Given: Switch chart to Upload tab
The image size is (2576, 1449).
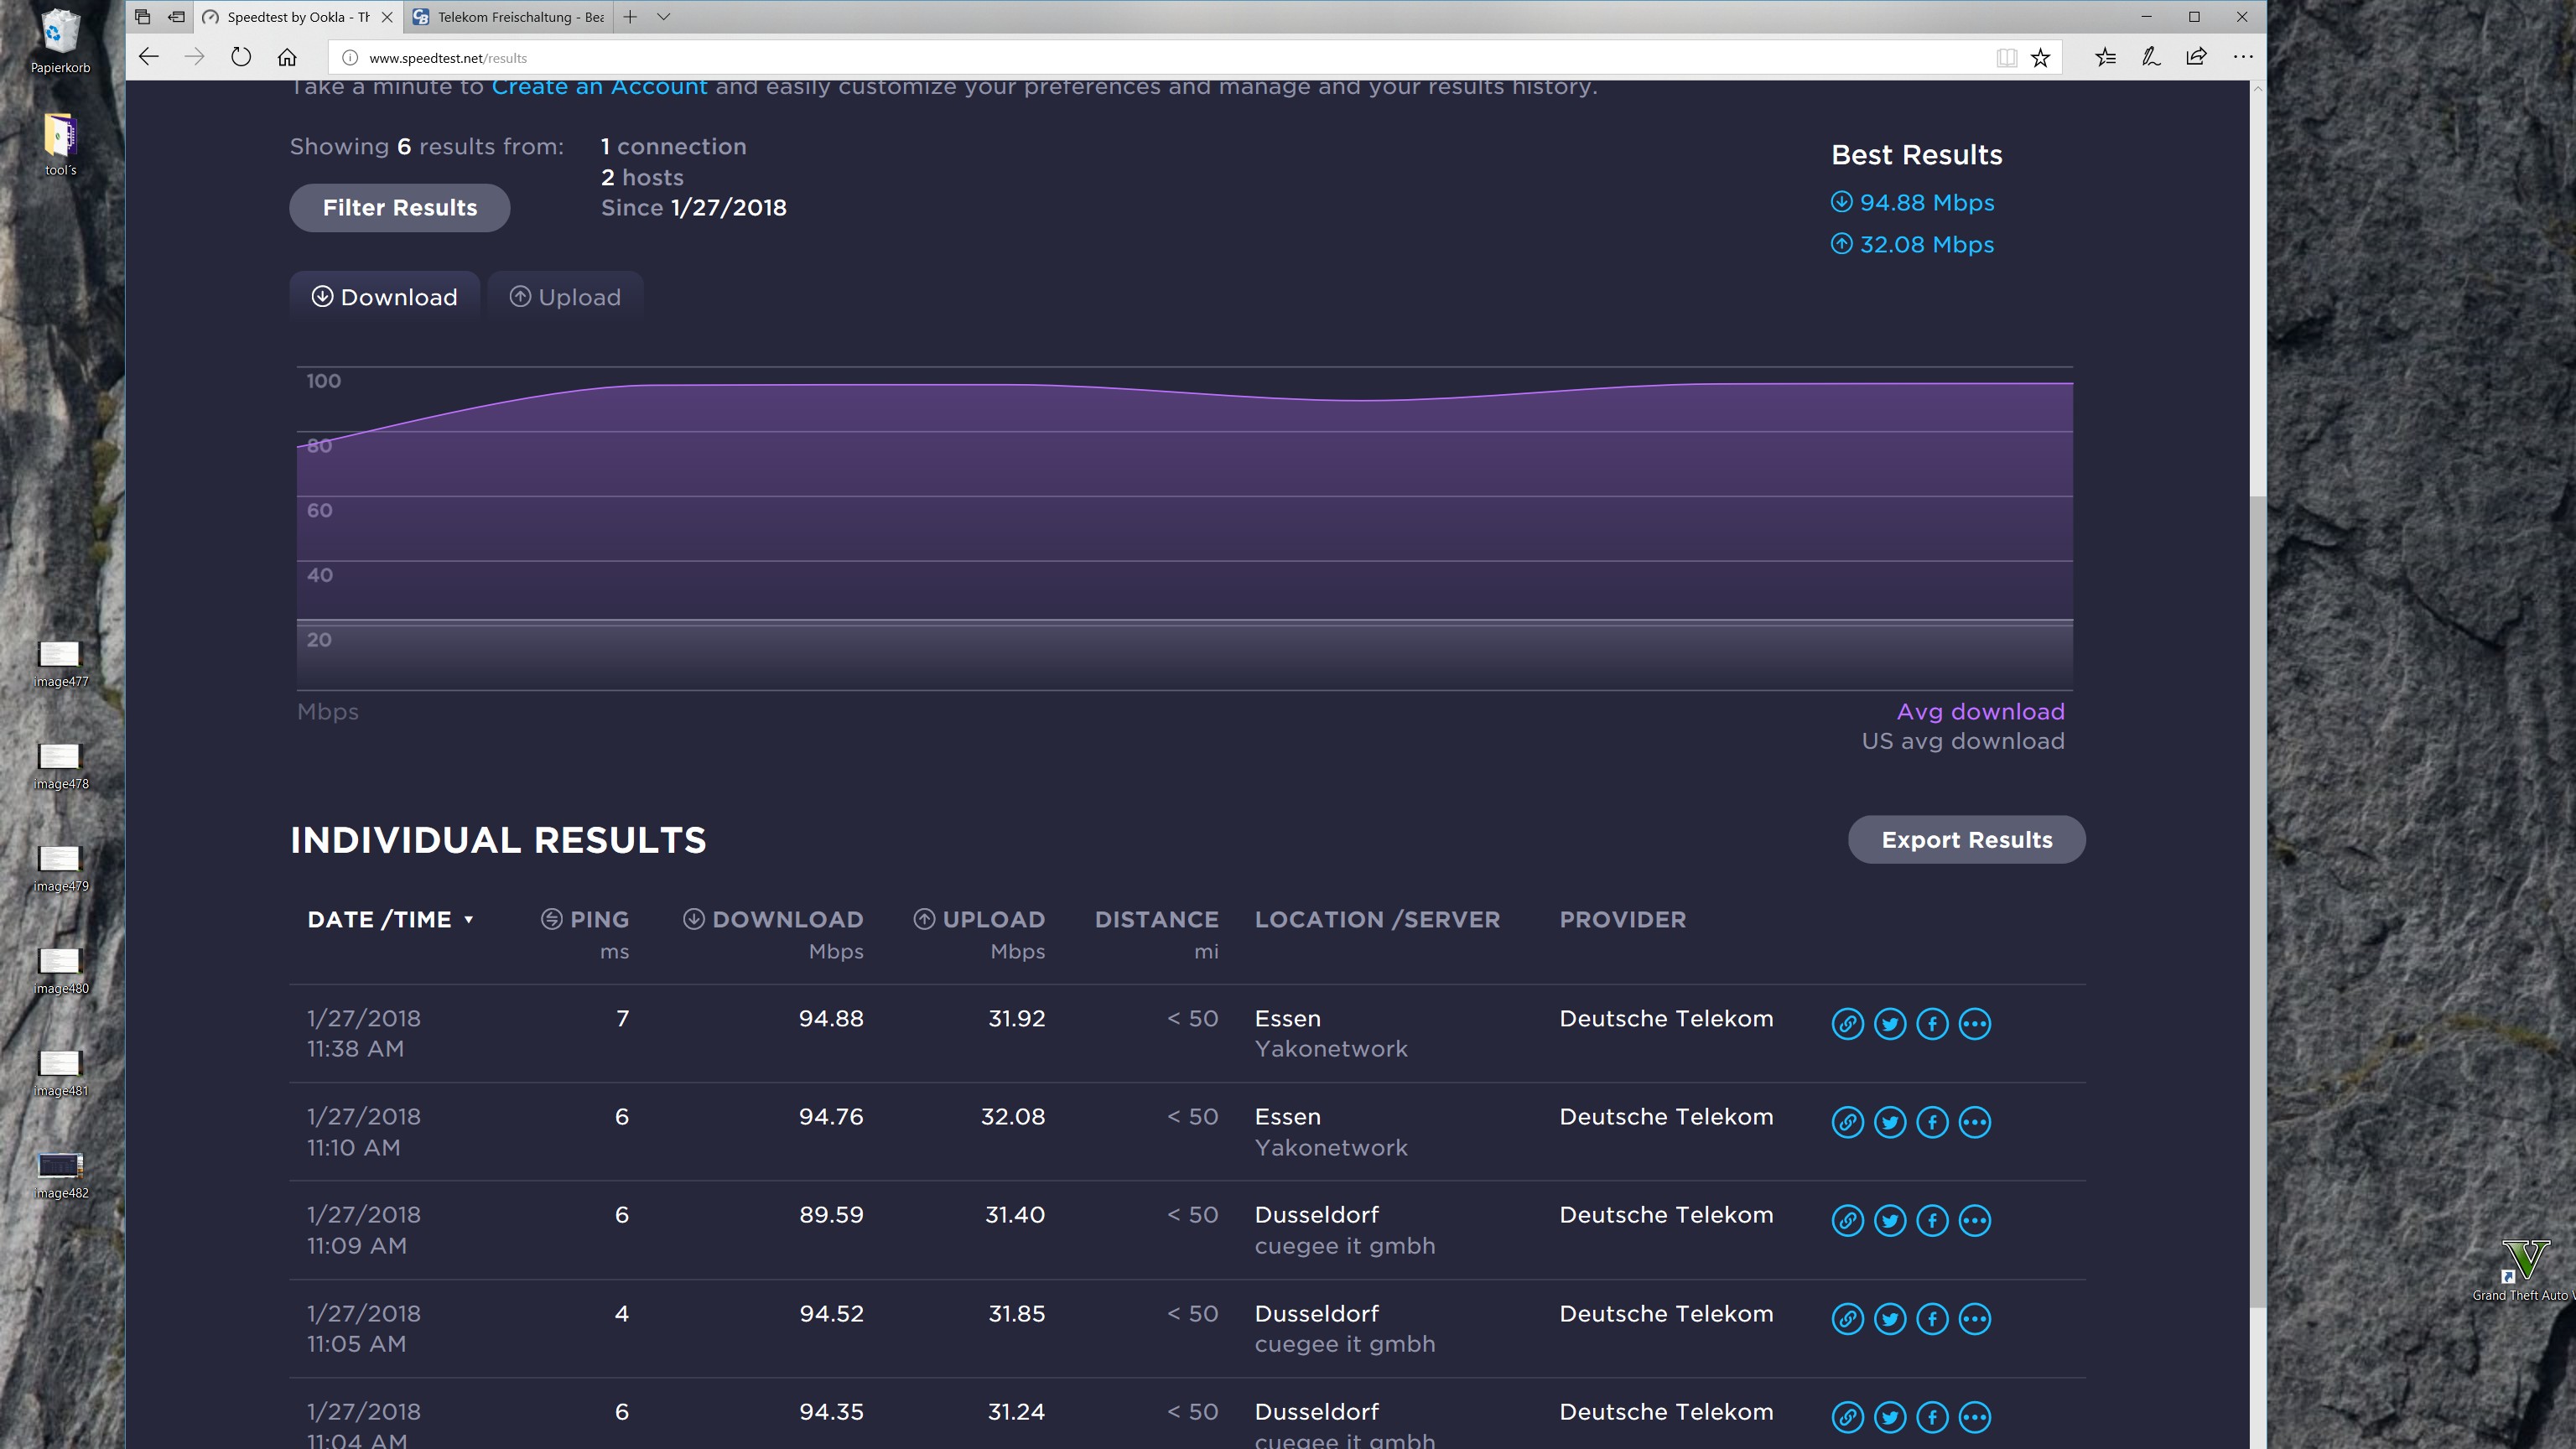Looking at the screenshot, I should [x=565, y=297].
